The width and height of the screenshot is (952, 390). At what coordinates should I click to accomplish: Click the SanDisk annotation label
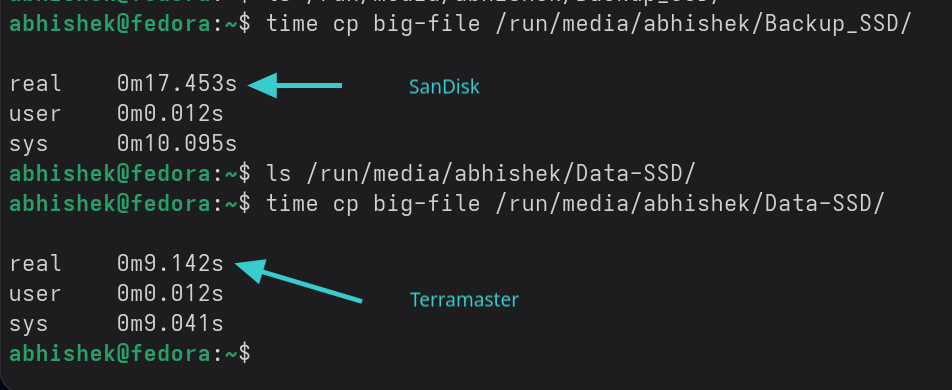444,87
